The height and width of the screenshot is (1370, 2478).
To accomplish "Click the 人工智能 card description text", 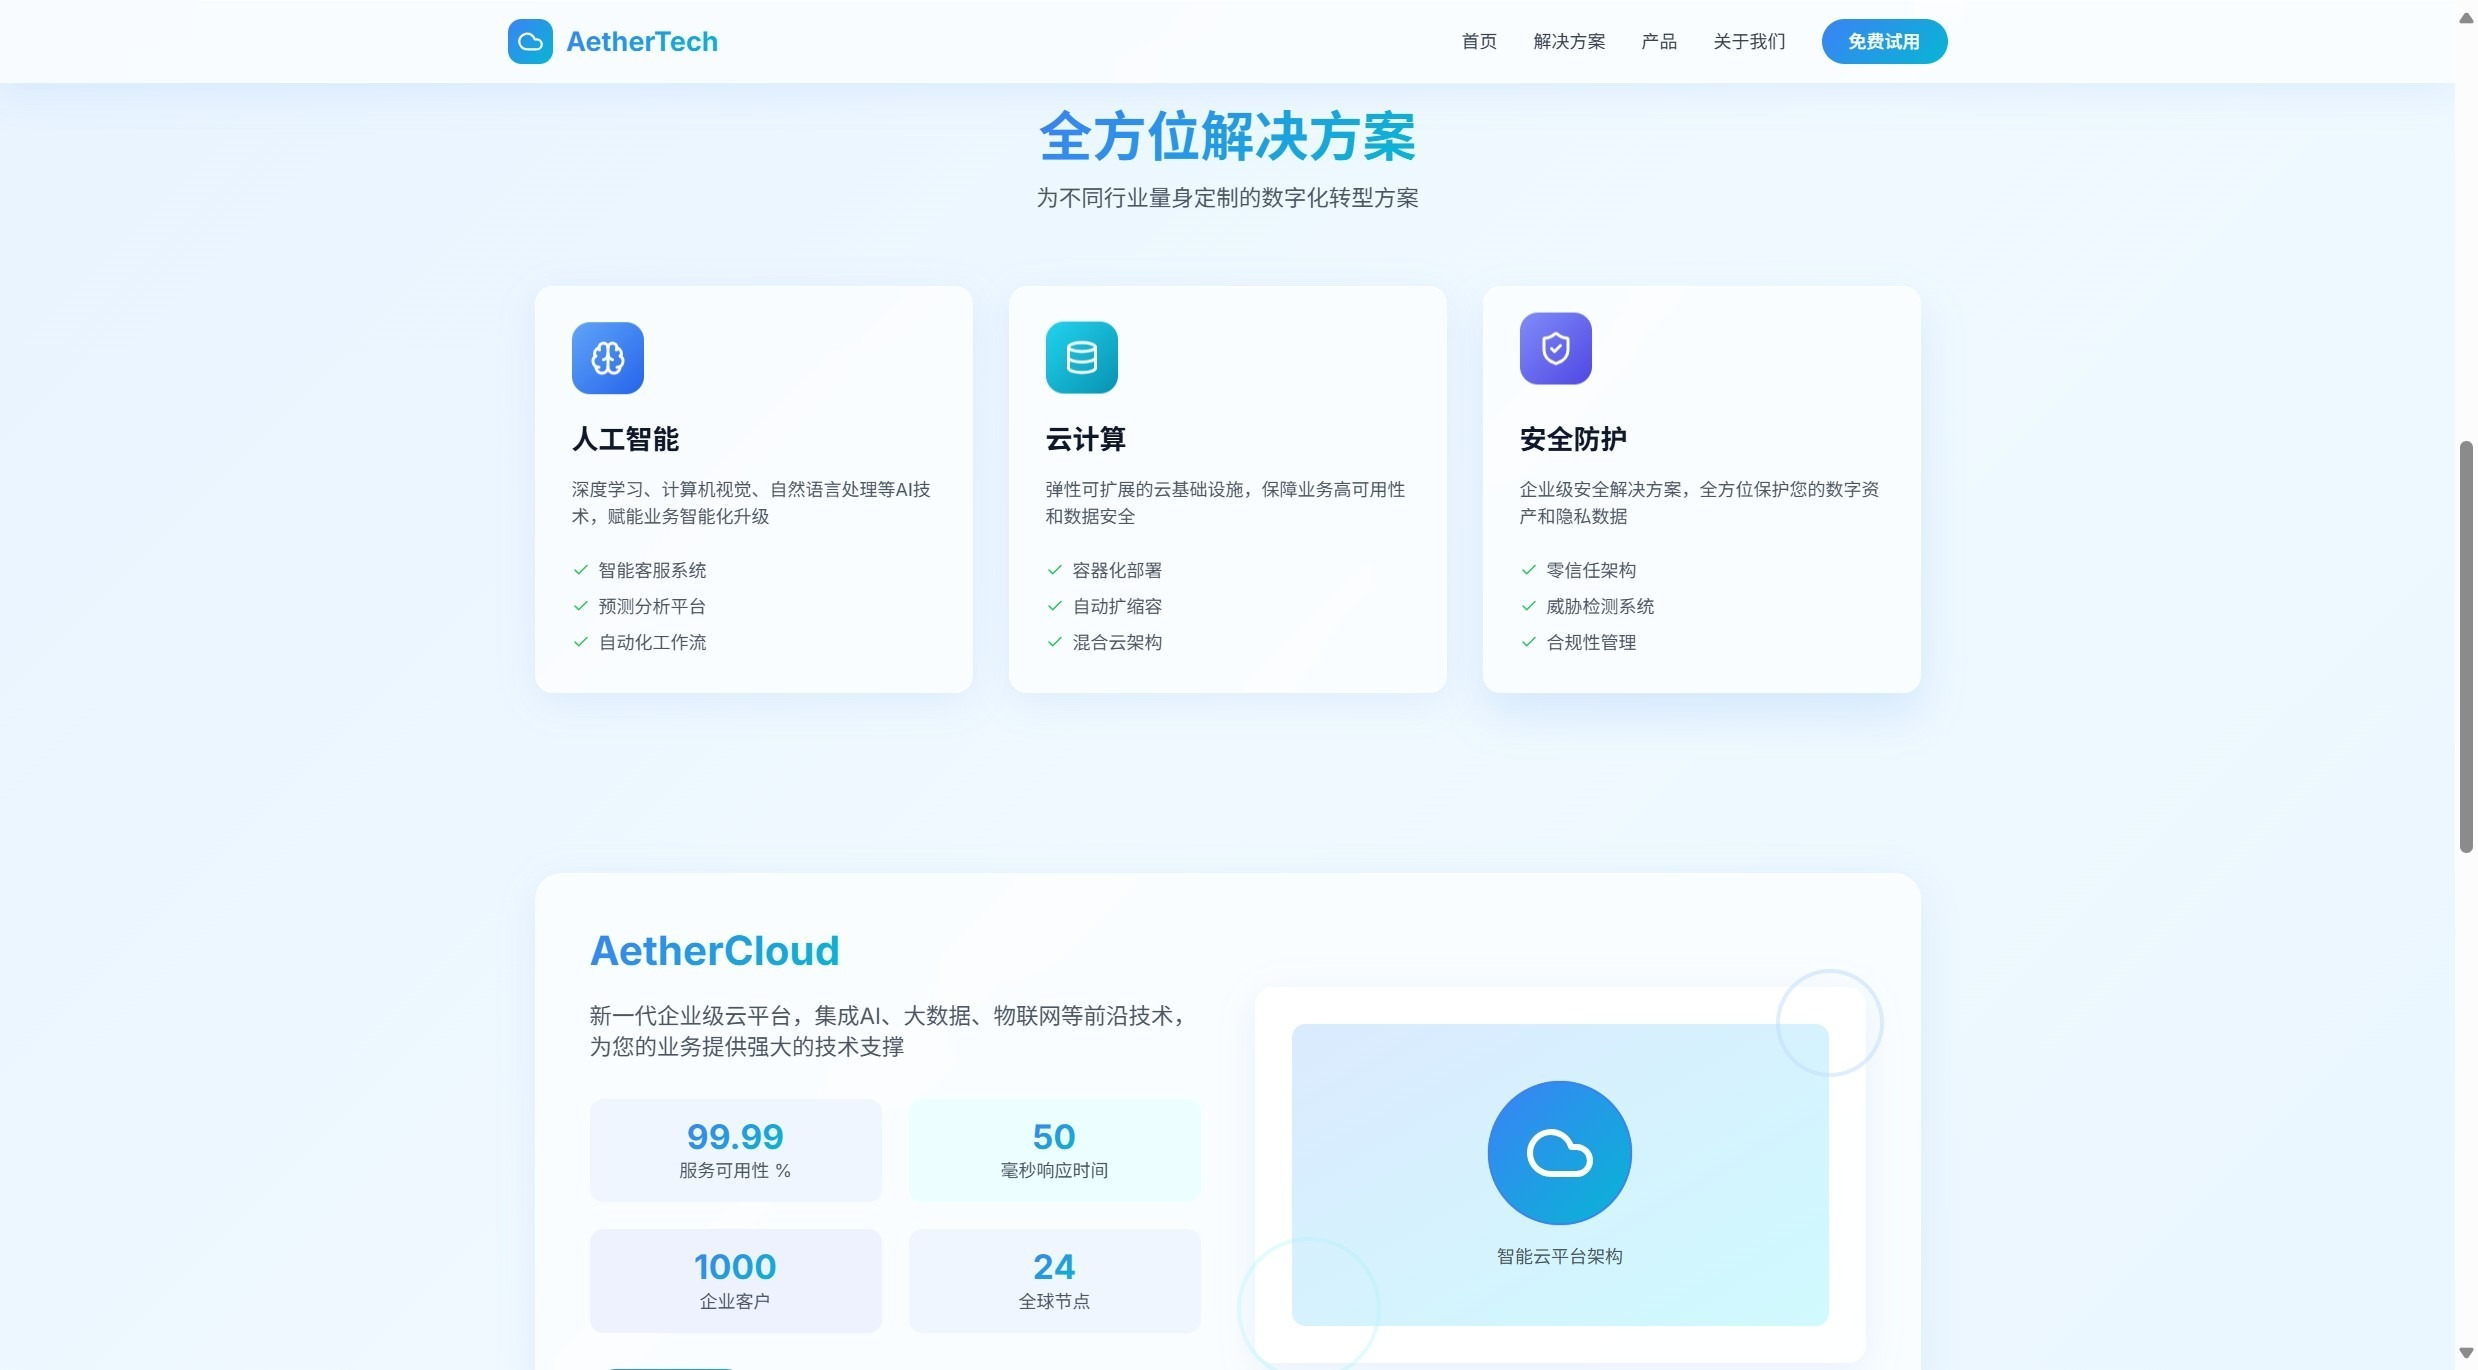I will (751, 503).
